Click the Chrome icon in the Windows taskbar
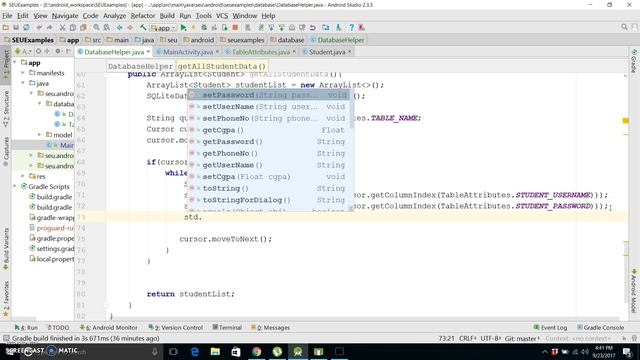640x360 pixels. click(x=256, y=351)
